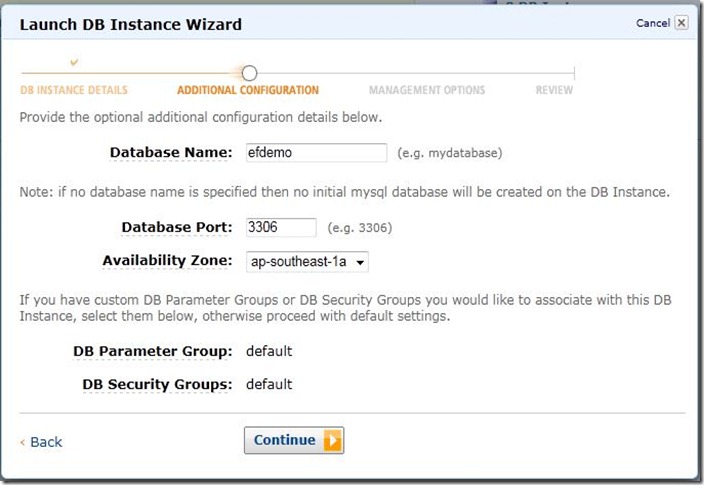Image resolution: width=704 pixels, height=485 pixels.
Task: Jump to Management Options step
Action: (x=427, y=90)
